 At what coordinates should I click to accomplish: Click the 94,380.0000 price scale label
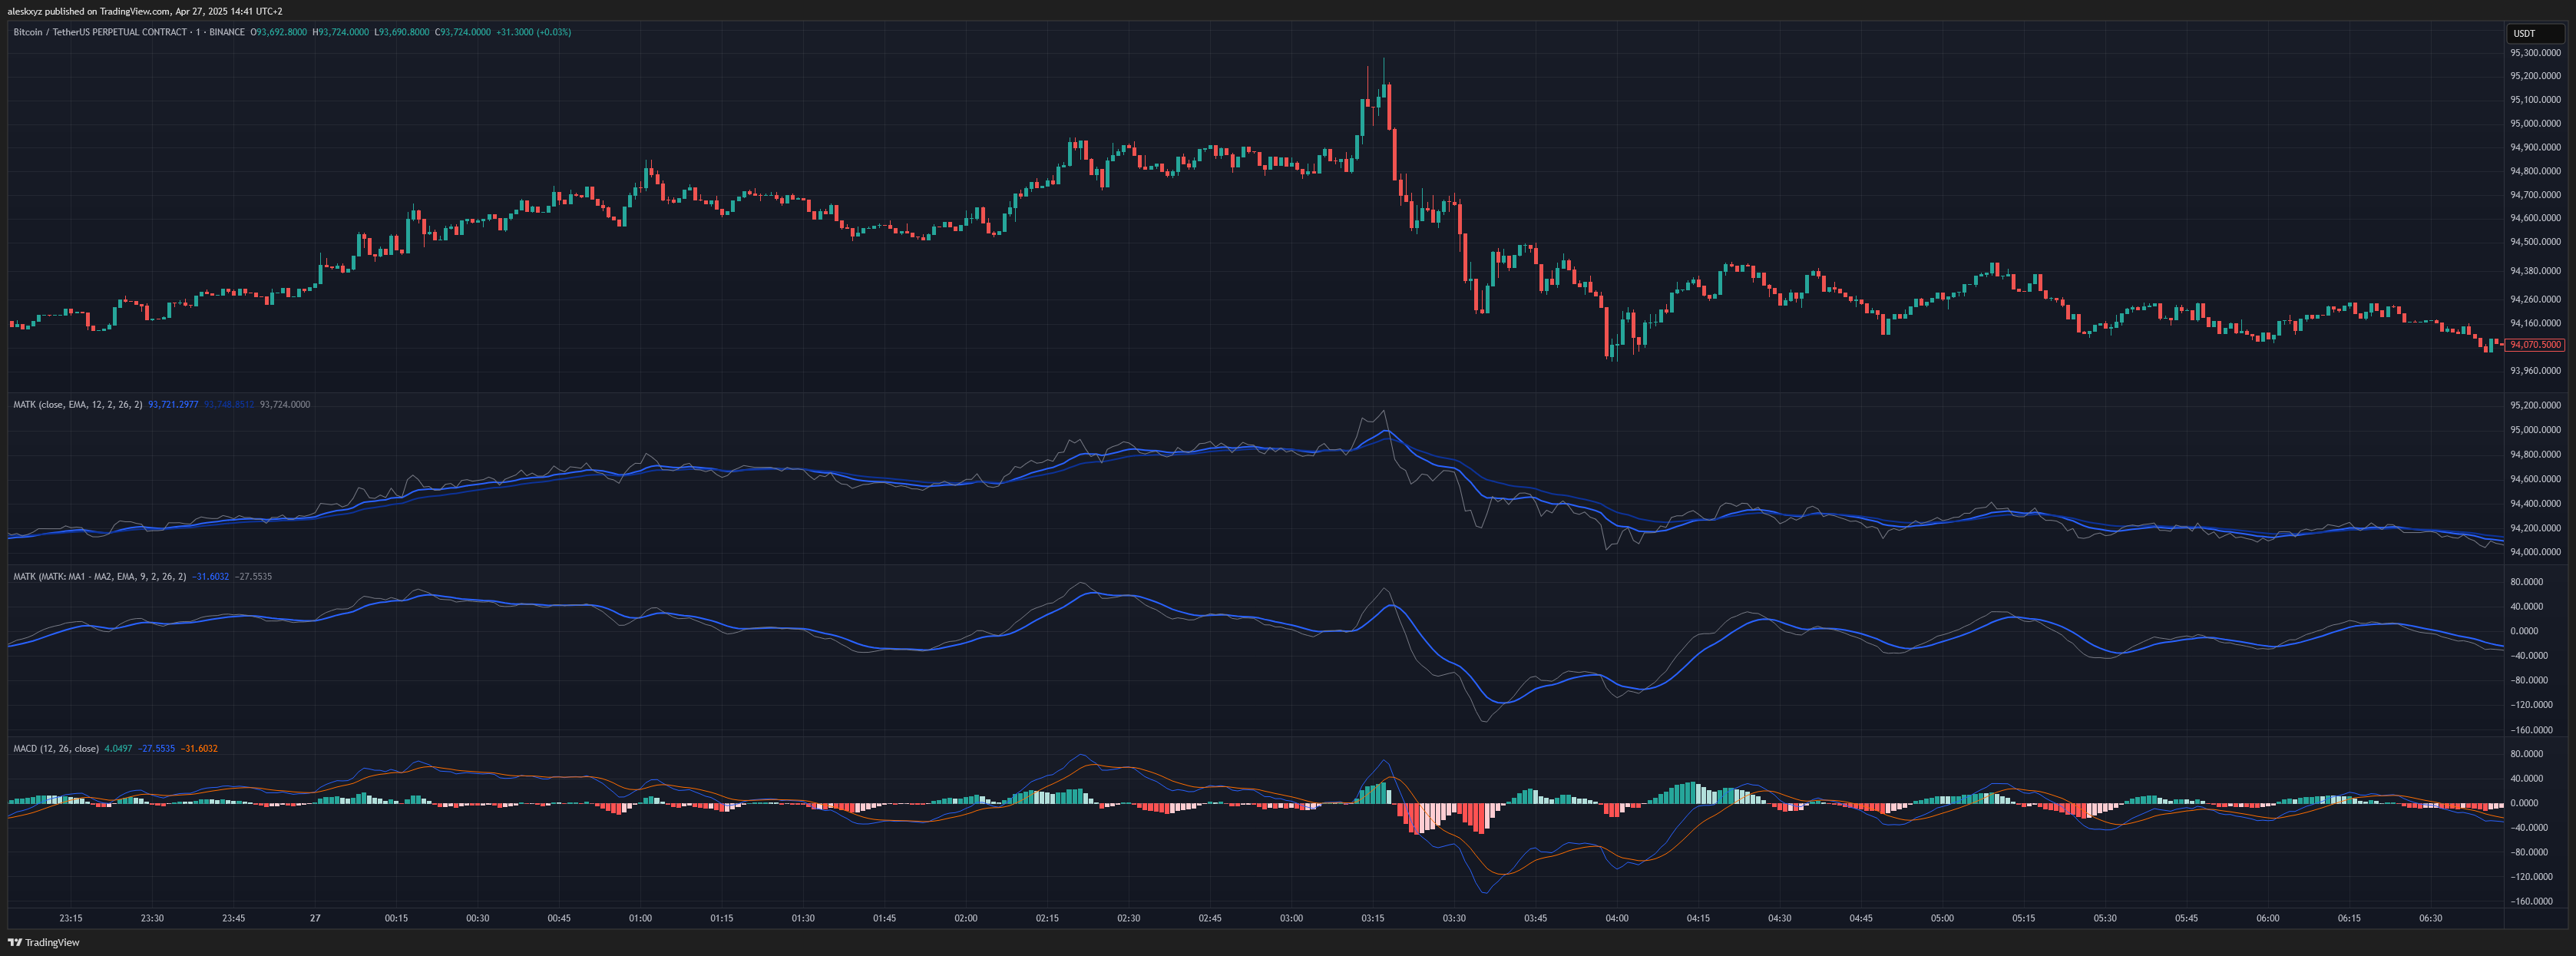(x=2535, y=271)
